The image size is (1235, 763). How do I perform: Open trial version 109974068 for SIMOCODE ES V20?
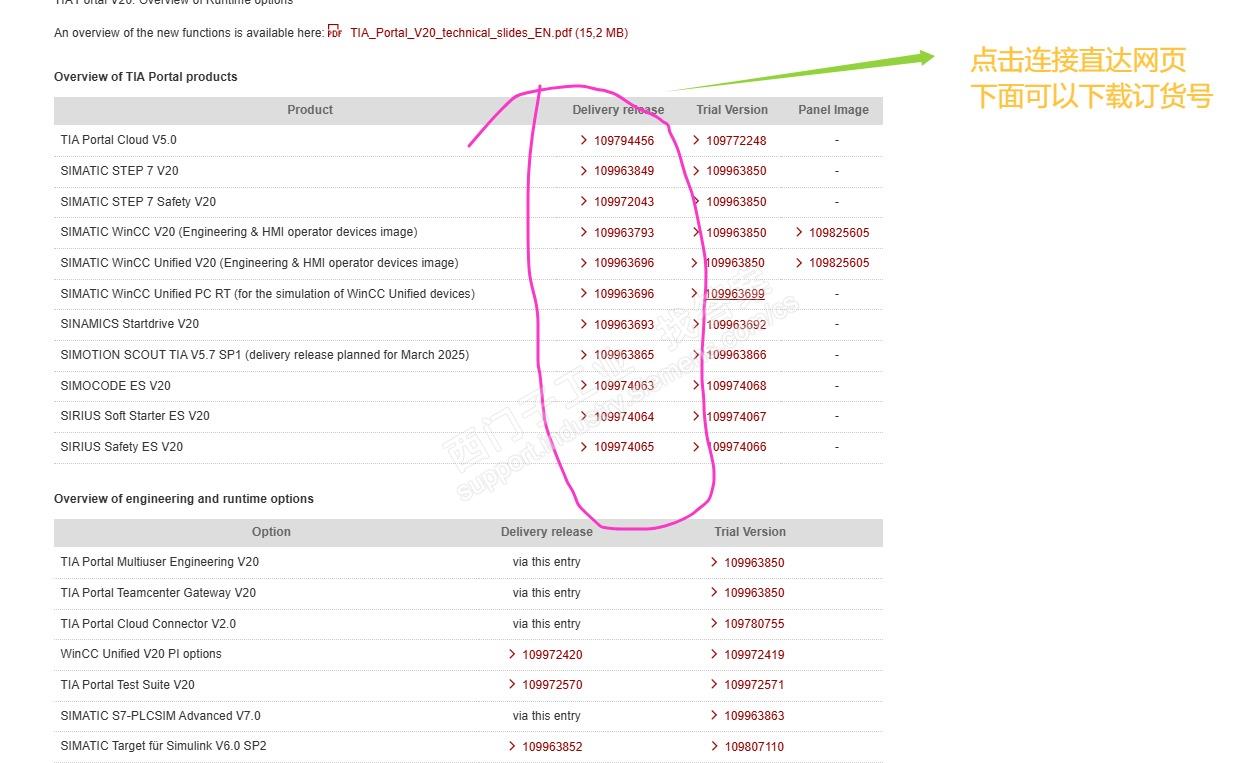[x=736, y=386]
